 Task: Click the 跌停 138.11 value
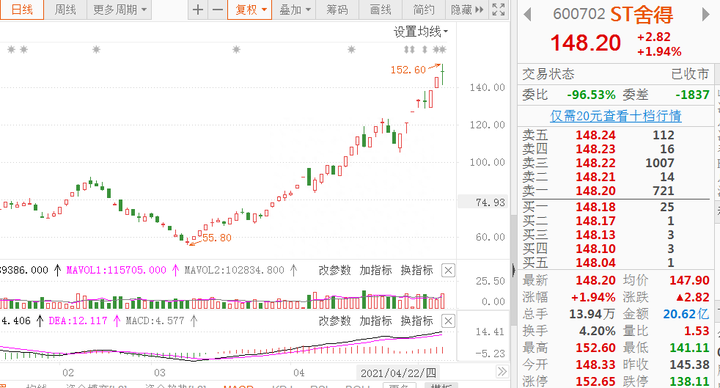pyautogui.click(x=689, y=382)
